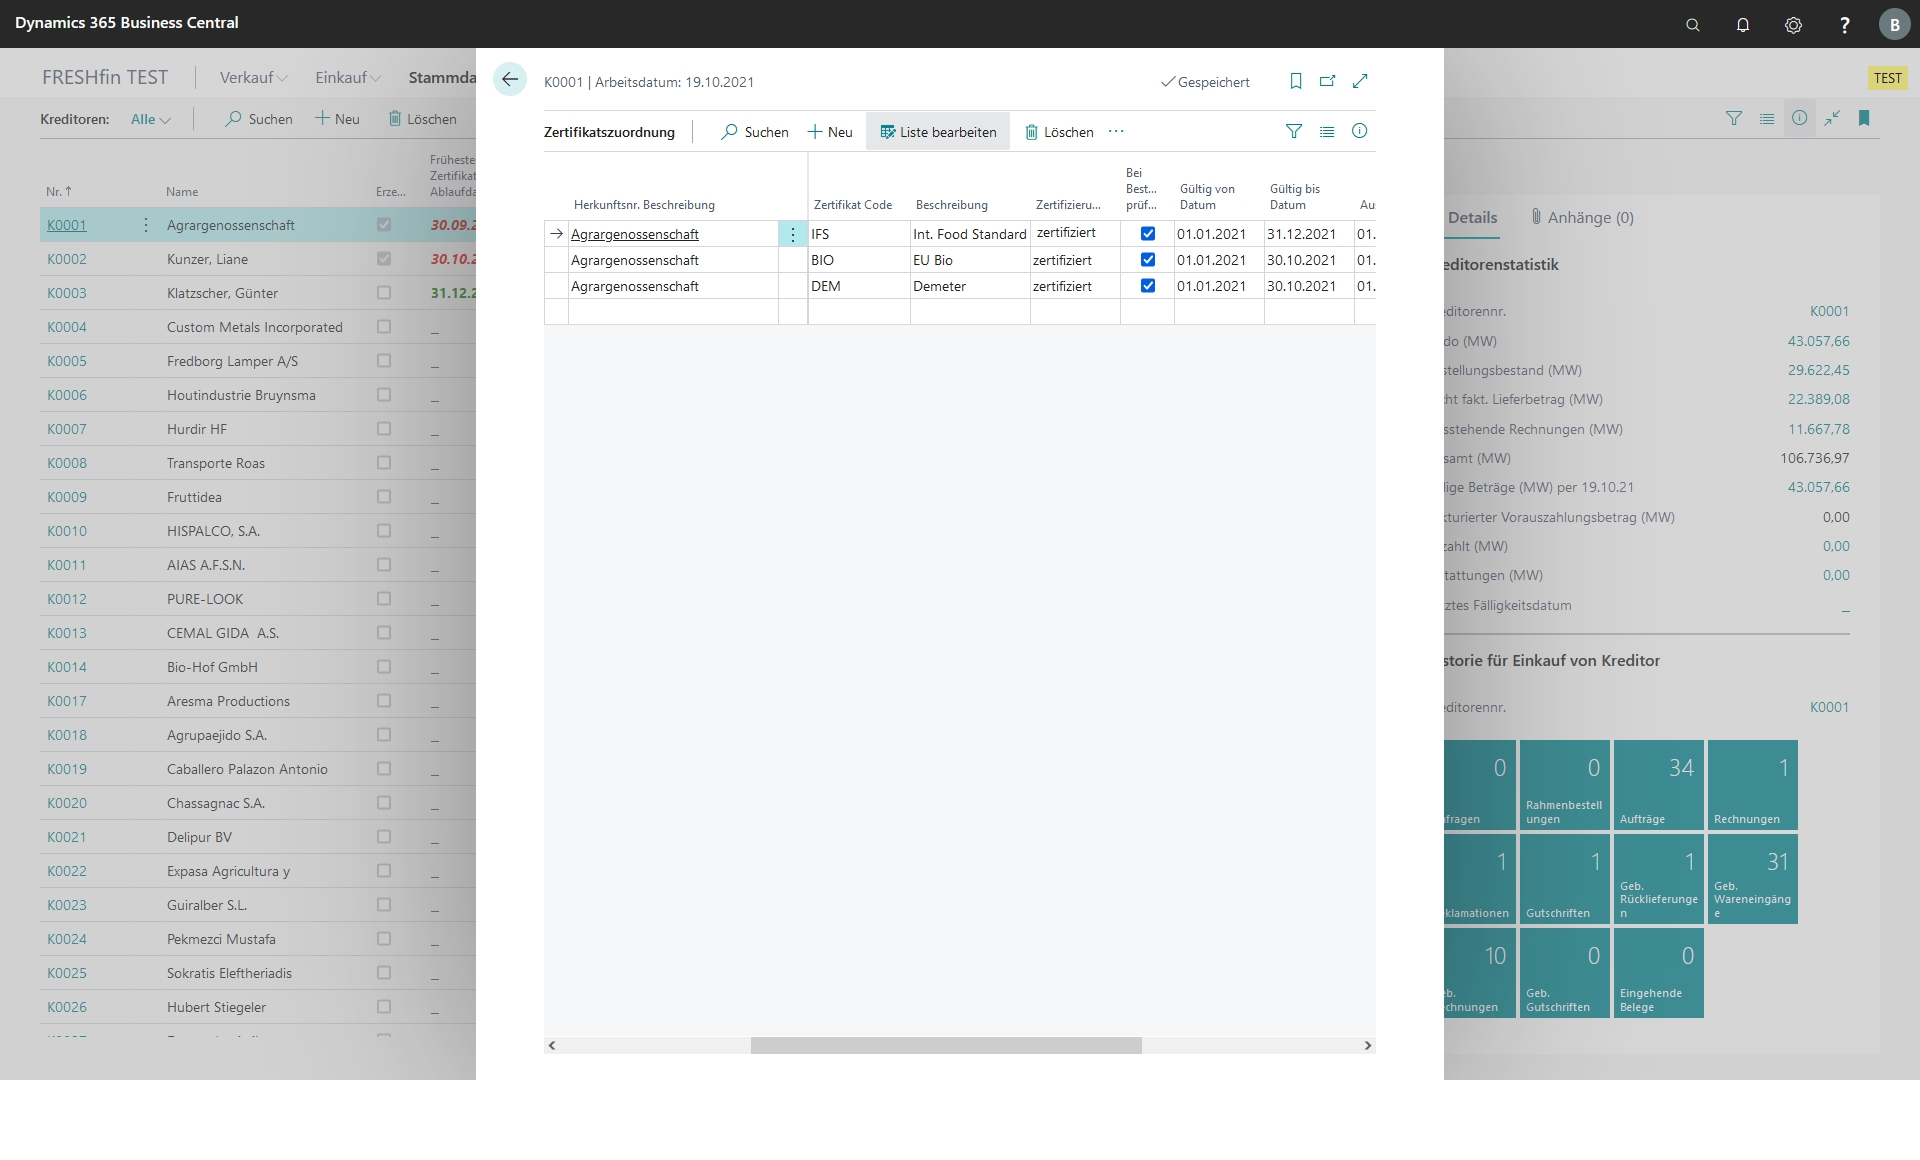Screen dimensions: 1920x1160
Task: Open the top bar search magnifier
Action: pyautogui.click(x=1692, y=25)
